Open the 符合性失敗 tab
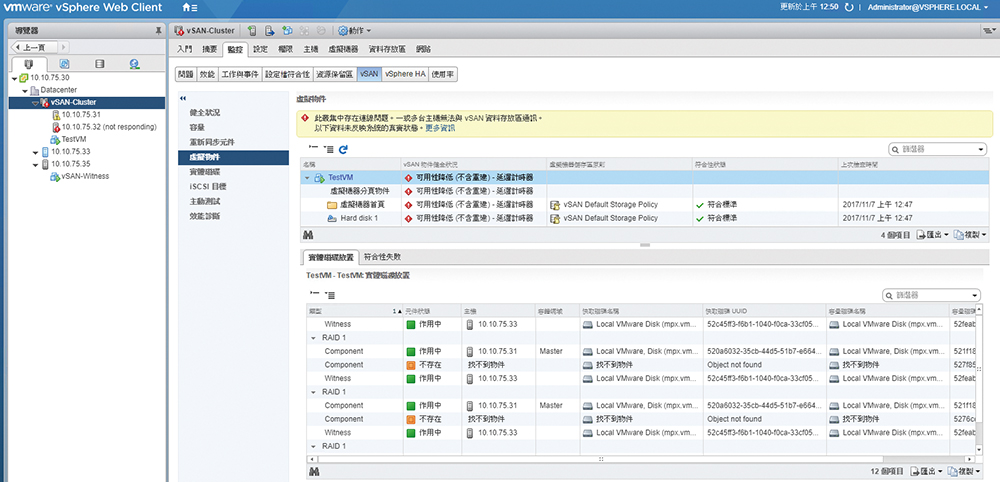 (382, 257)
